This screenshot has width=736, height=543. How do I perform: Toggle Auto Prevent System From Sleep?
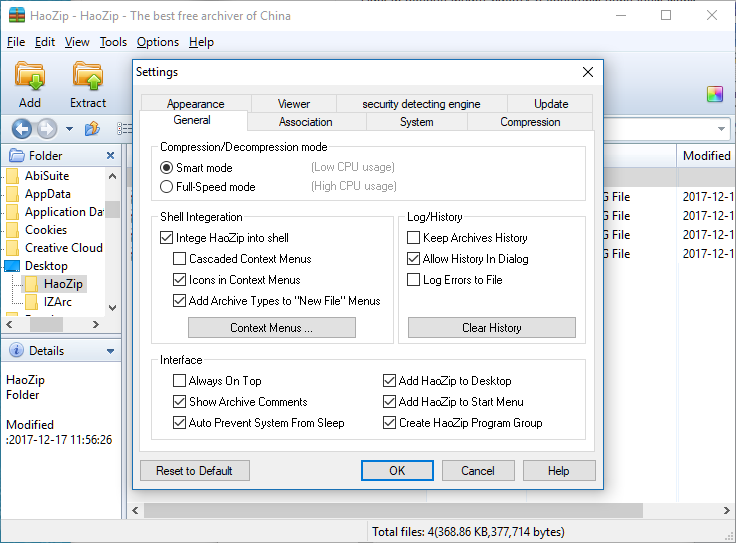click(x=179, y=423)
